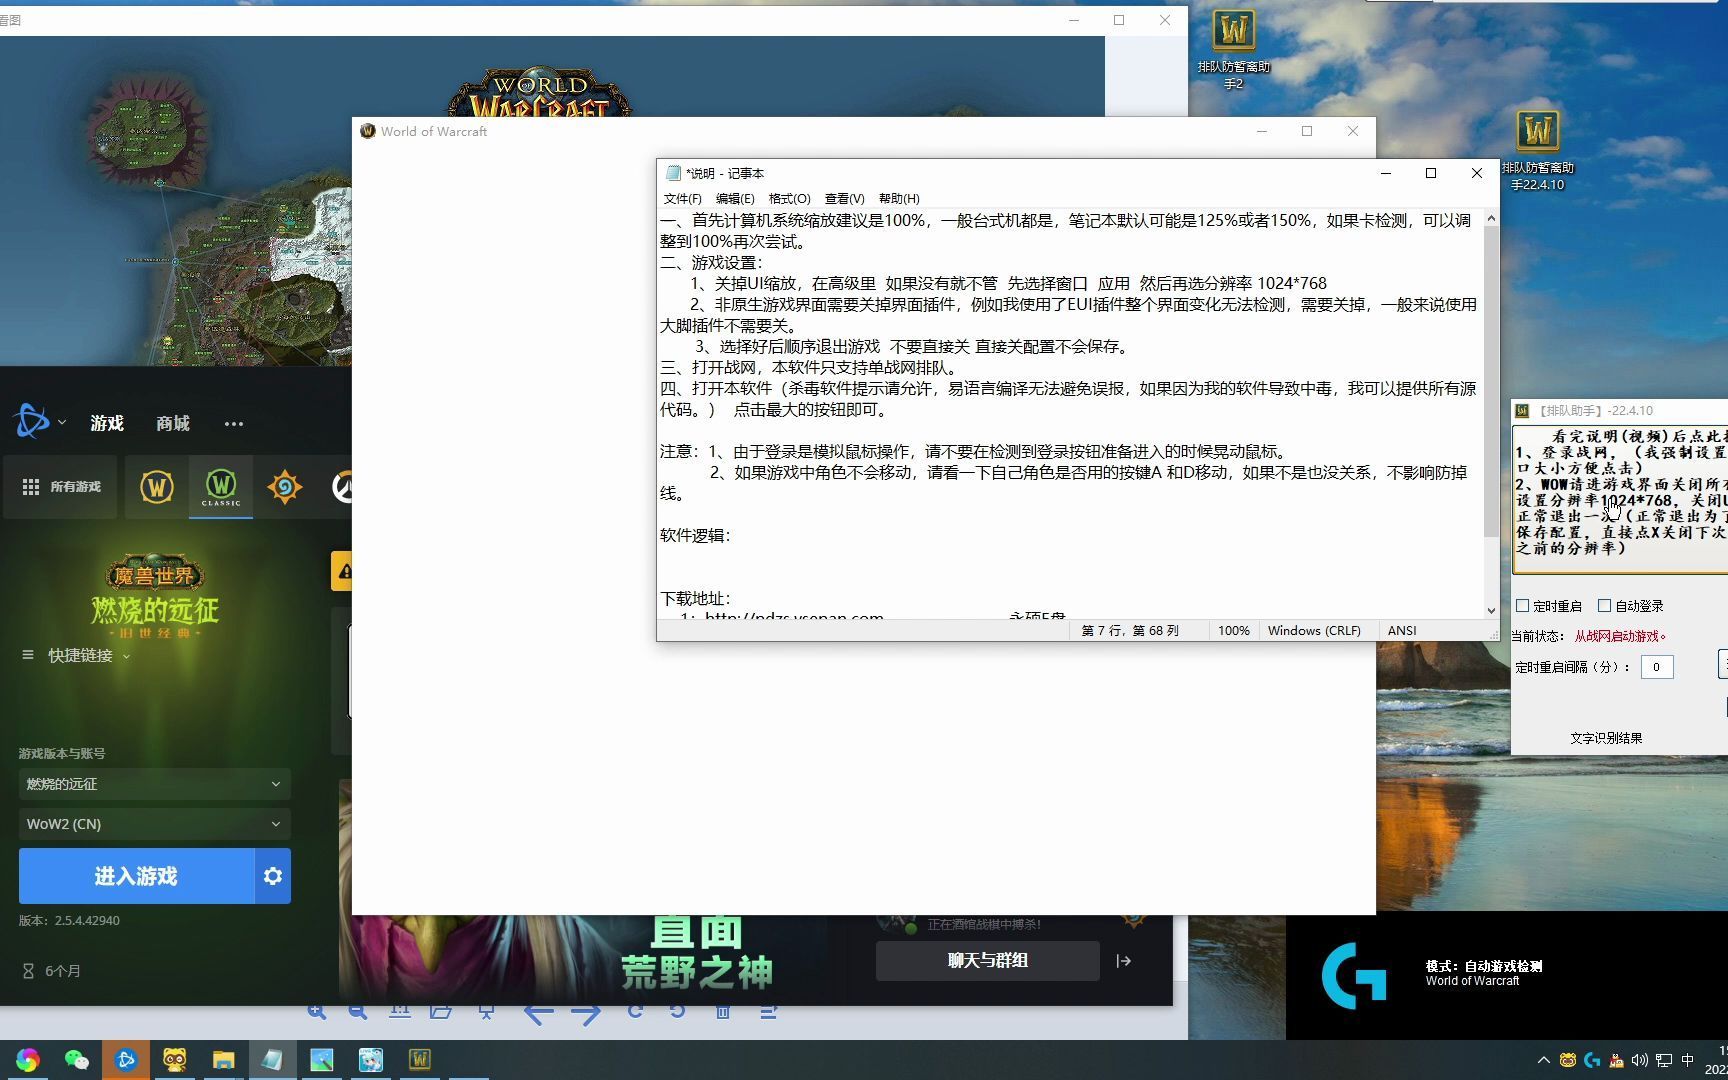The width and height of the screenshot is (1728, 1080).
Task: Start slideshow in image viewer toolbar
Action: tap(486, 1012)
